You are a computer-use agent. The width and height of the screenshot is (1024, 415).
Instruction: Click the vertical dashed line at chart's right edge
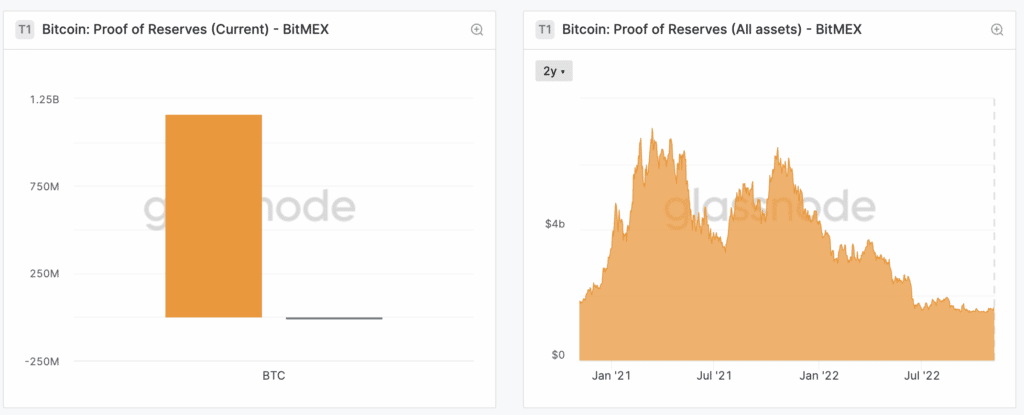tap(995, 200)
